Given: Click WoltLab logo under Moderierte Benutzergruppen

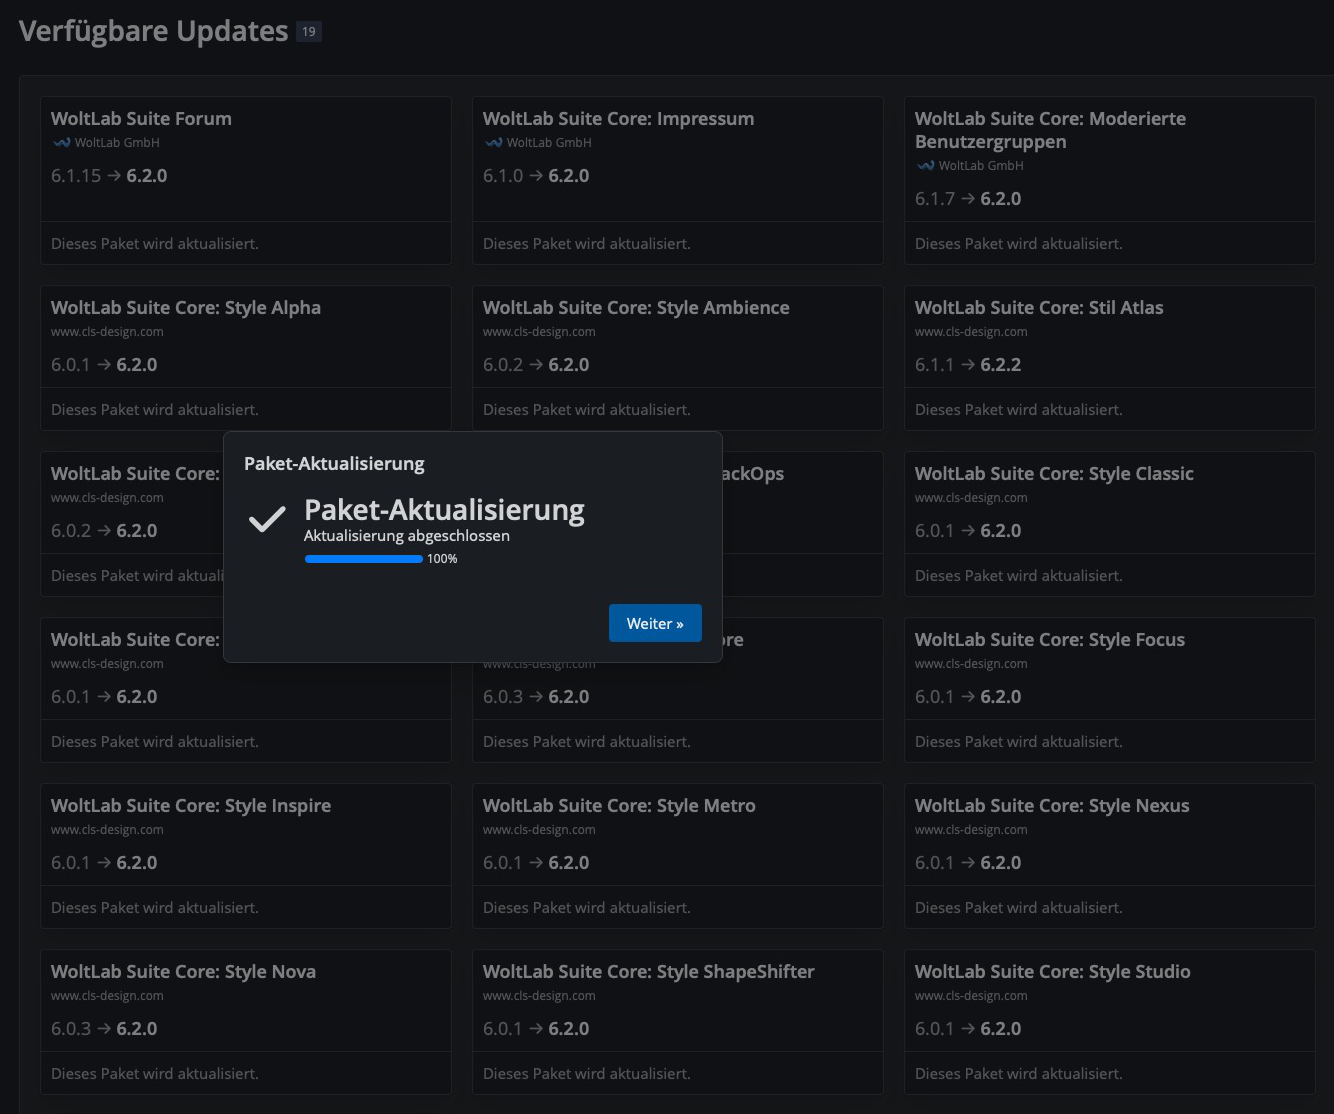Looking at the screenshot, I should pos(925,166).
